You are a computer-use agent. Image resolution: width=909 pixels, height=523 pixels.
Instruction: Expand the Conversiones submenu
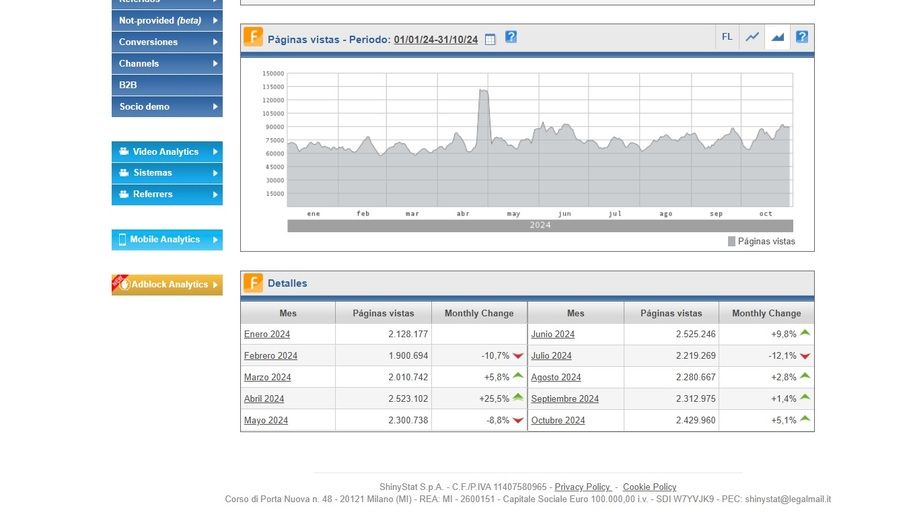(x=166, y=42)
